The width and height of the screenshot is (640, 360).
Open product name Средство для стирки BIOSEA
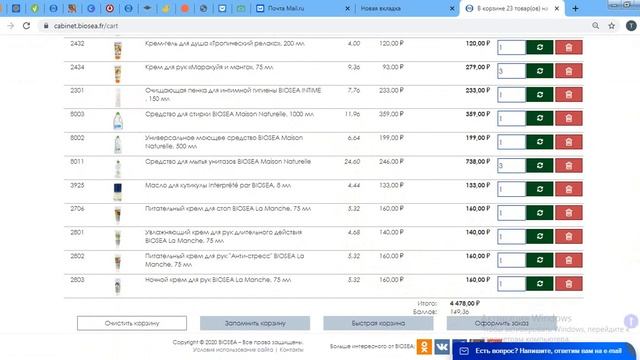[x=229, y=114]
